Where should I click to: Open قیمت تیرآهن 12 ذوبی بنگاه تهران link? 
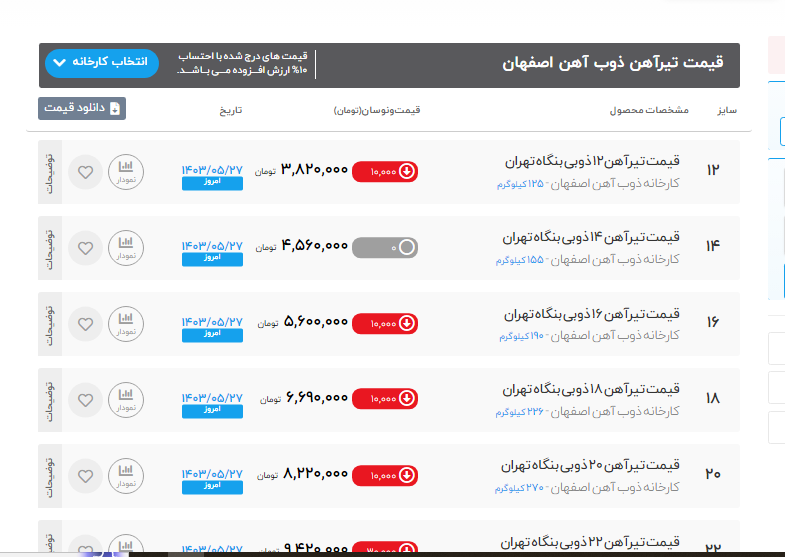(x=591, y=161)
